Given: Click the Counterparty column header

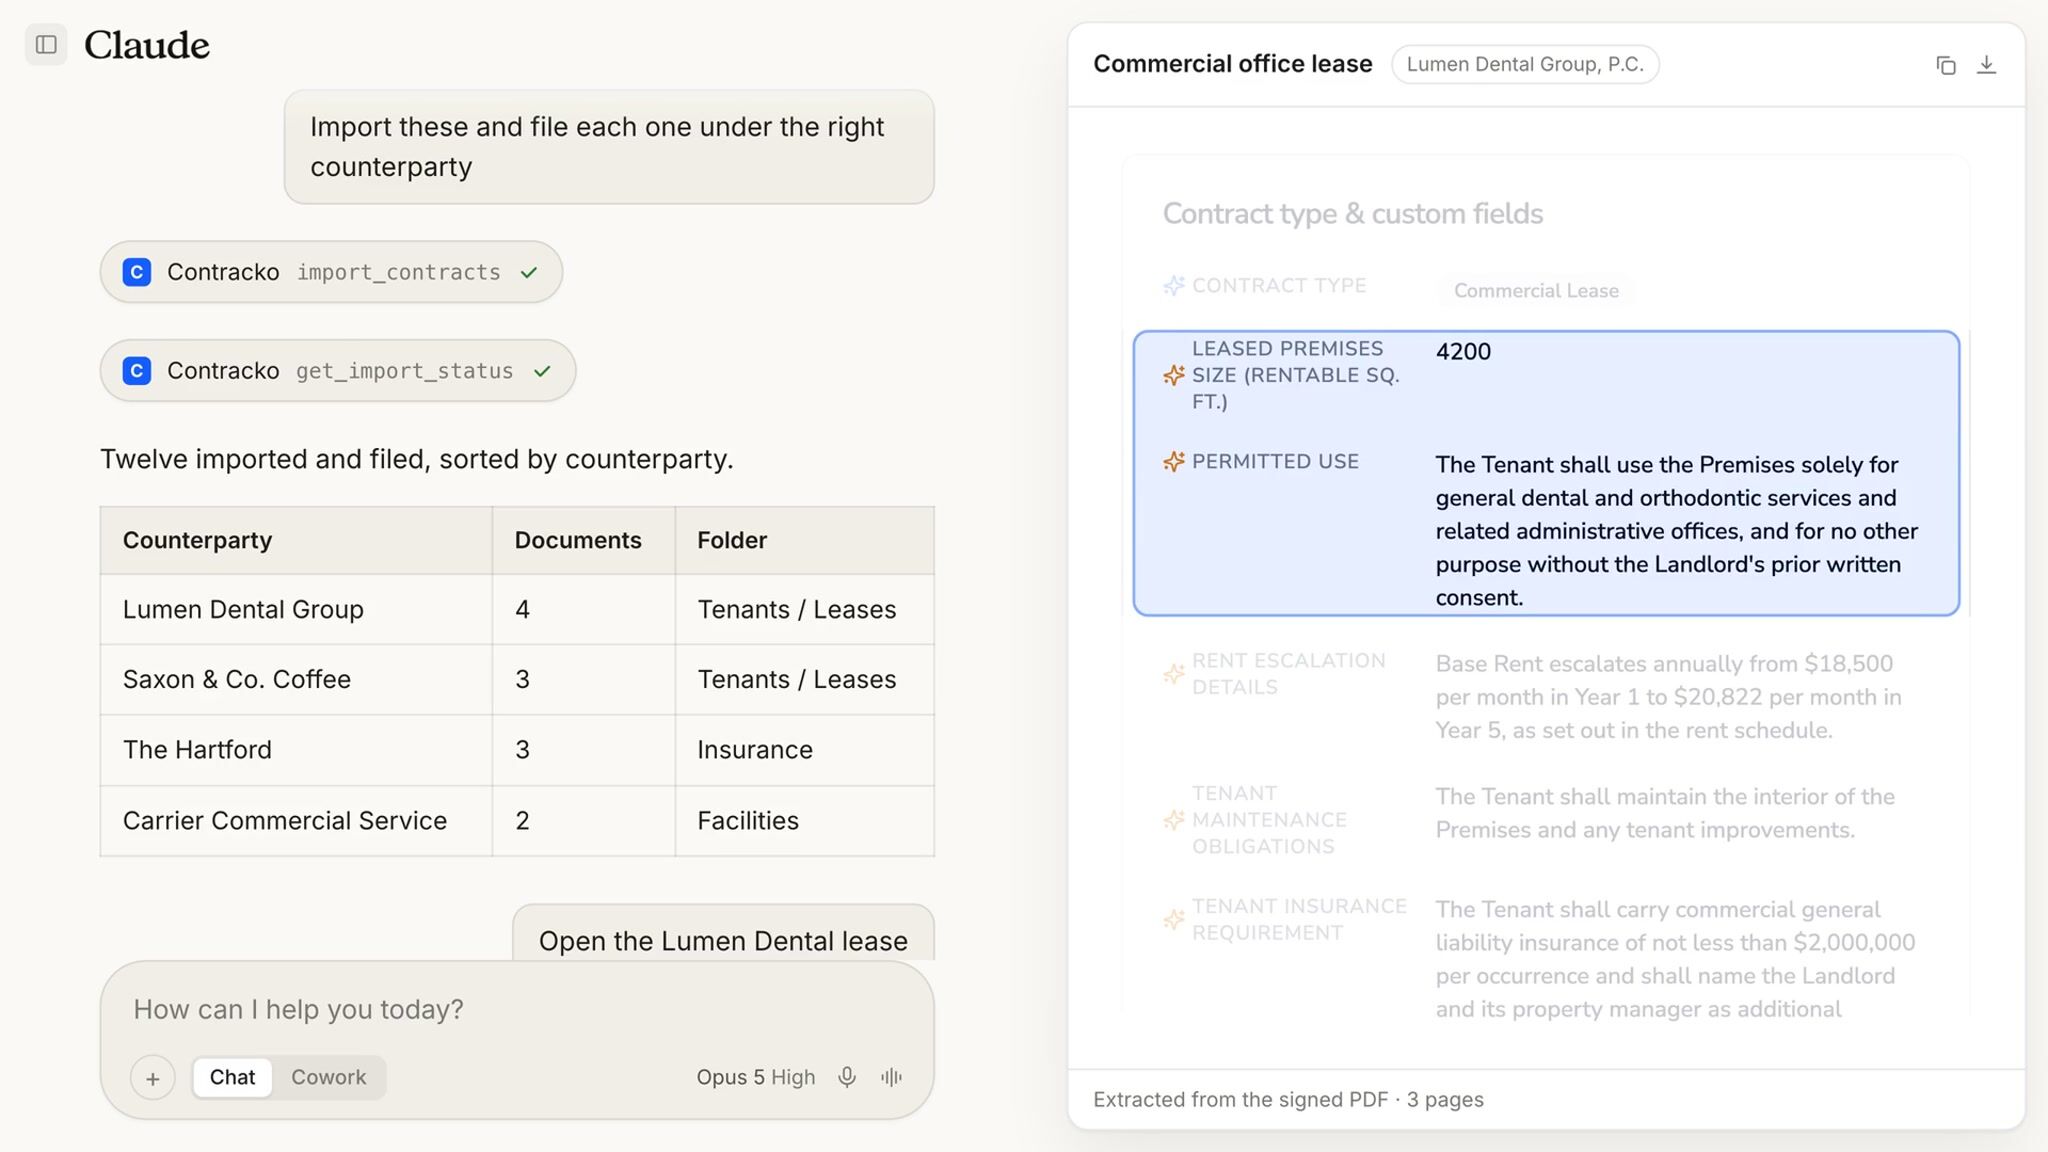Looking at the screenshot, I should 296,541.
